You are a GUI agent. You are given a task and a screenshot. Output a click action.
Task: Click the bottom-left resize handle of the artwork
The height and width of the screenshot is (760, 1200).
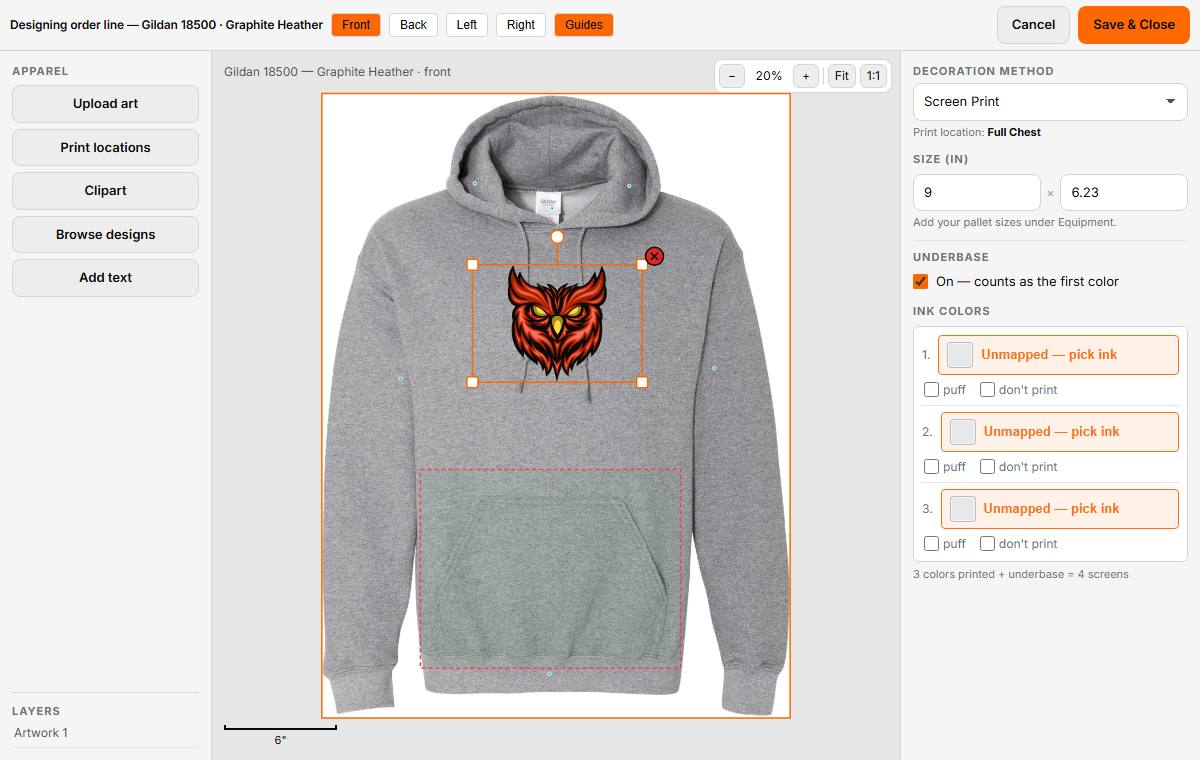click(472, 382)
